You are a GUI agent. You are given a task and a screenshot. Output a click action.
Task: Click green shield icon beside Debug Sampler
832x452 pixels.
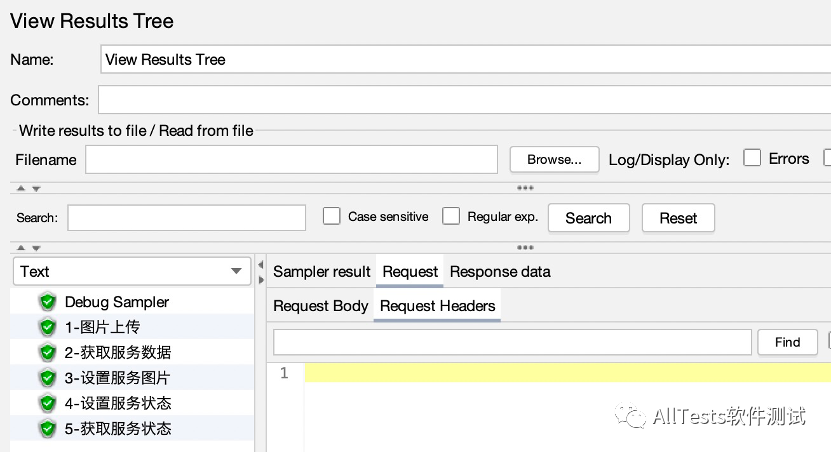coord(47,302)
